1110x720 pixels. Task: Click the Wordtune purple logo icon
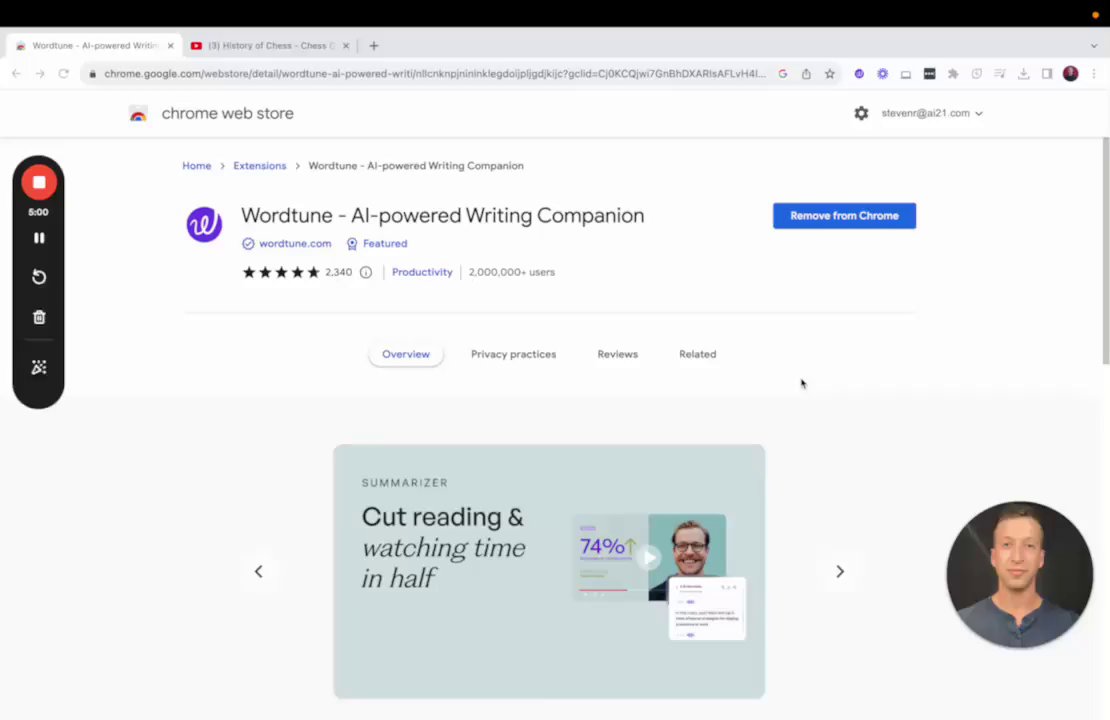click(x=204, y=224)
